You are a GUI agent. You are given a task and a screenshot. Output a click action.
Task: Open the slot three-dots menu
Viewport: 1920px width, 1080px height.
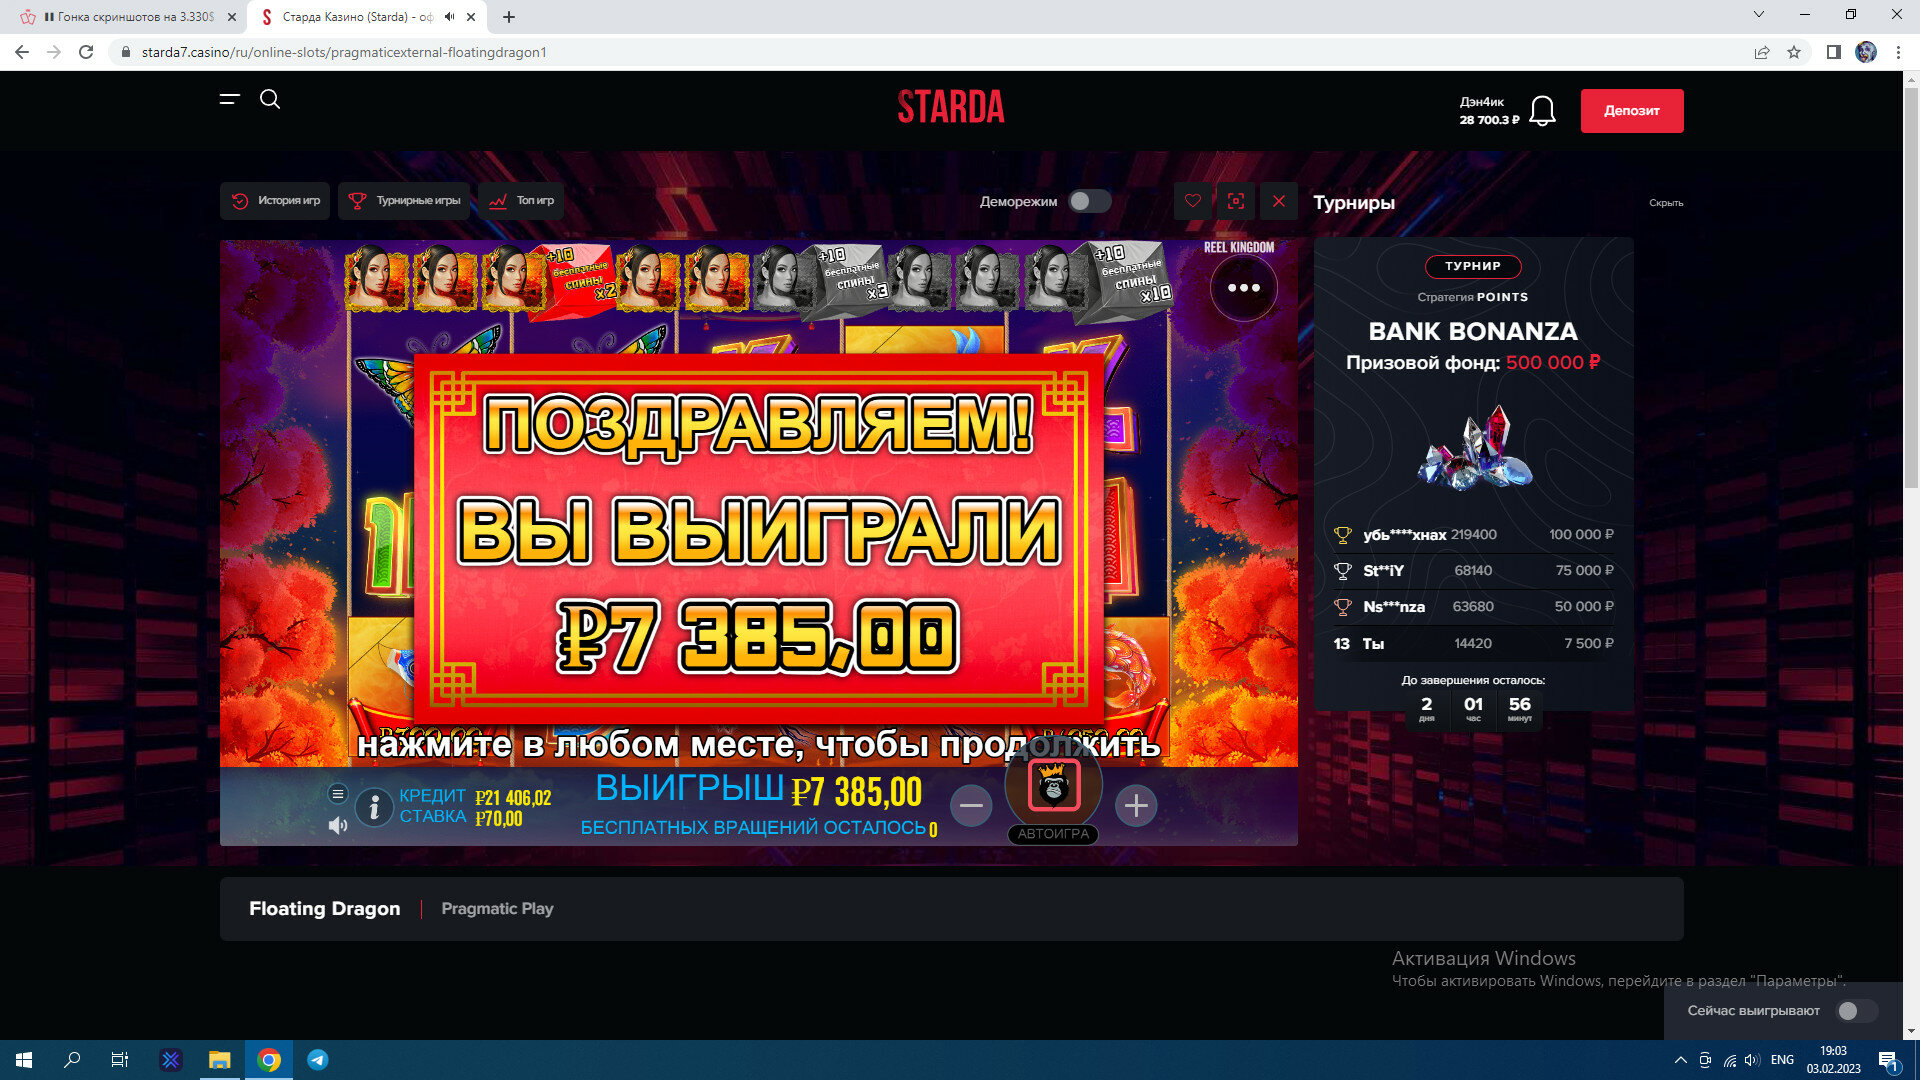1243,288
